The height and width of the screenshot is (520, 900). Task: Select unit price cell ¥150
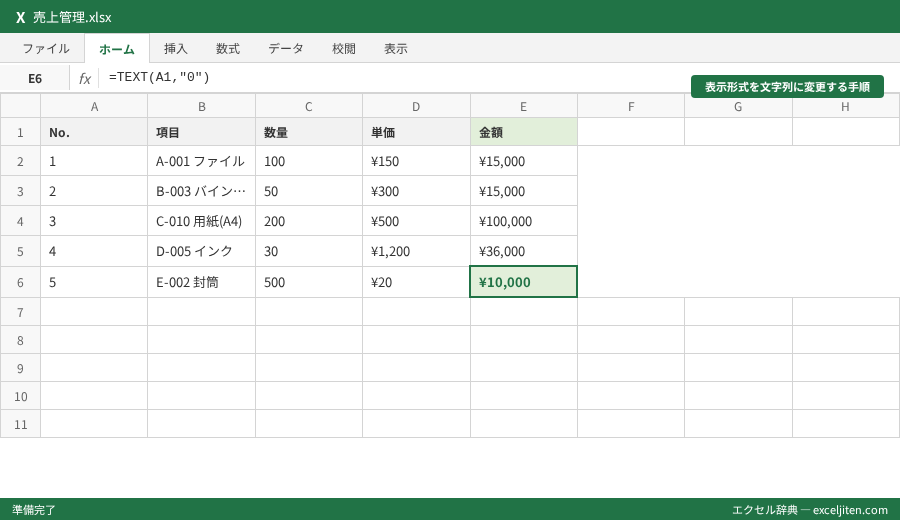[x=416, y=161]
